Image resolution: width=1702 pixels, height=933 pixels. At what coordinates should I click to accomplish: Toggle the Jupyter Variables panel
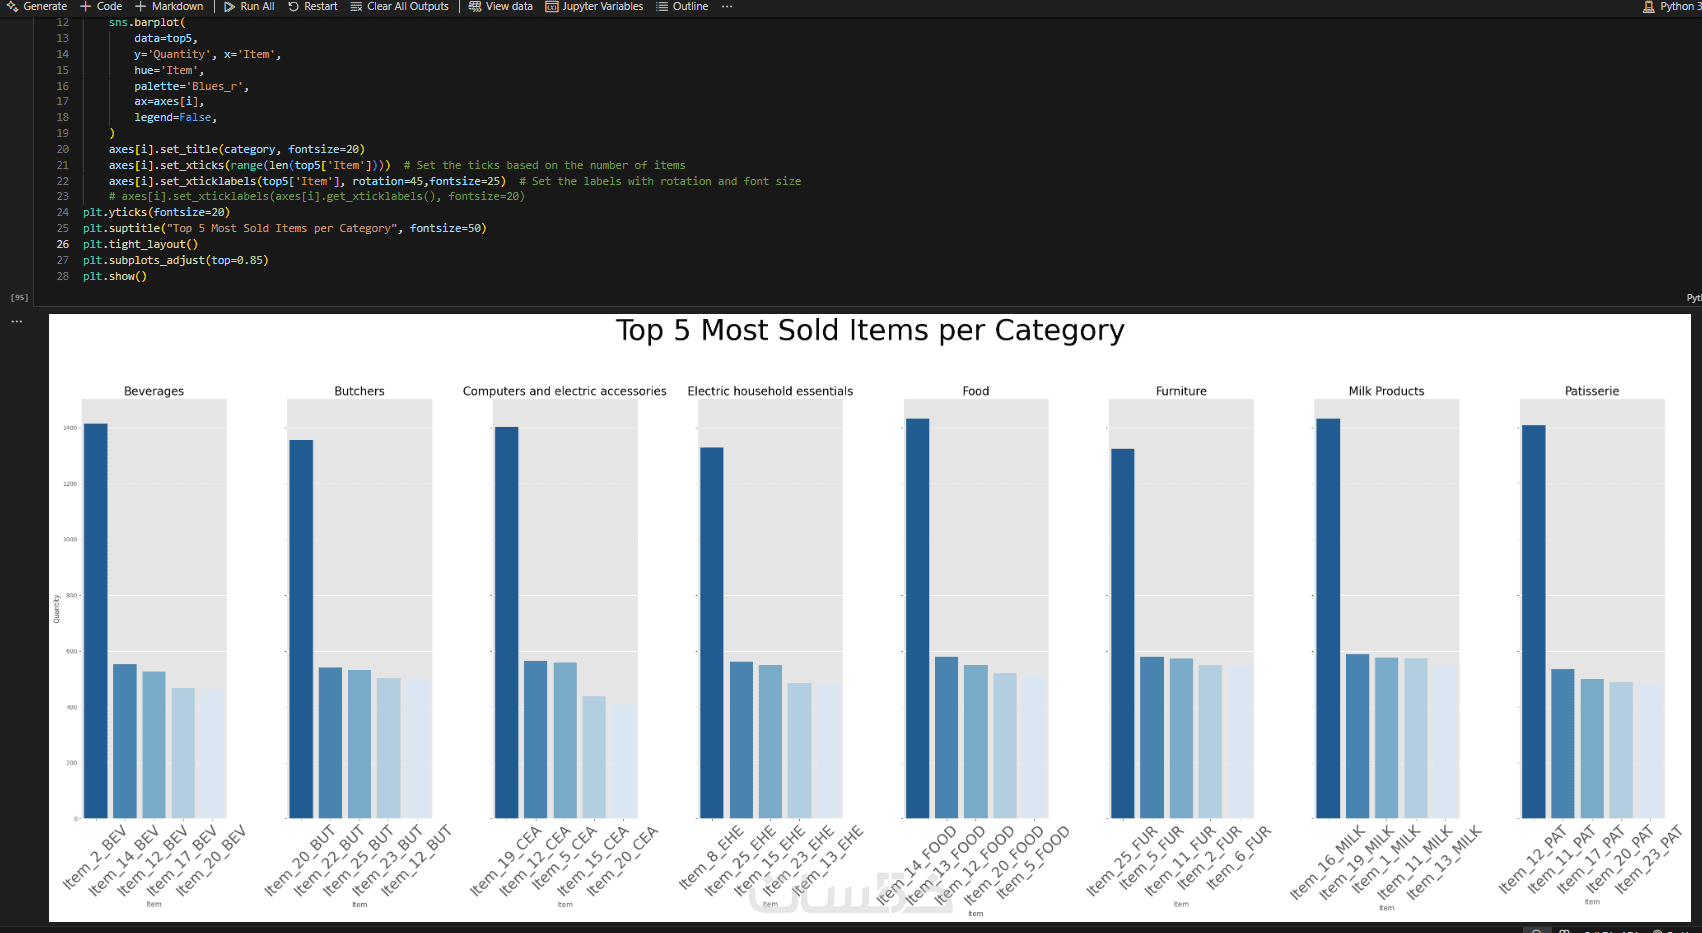pos(594,6)
